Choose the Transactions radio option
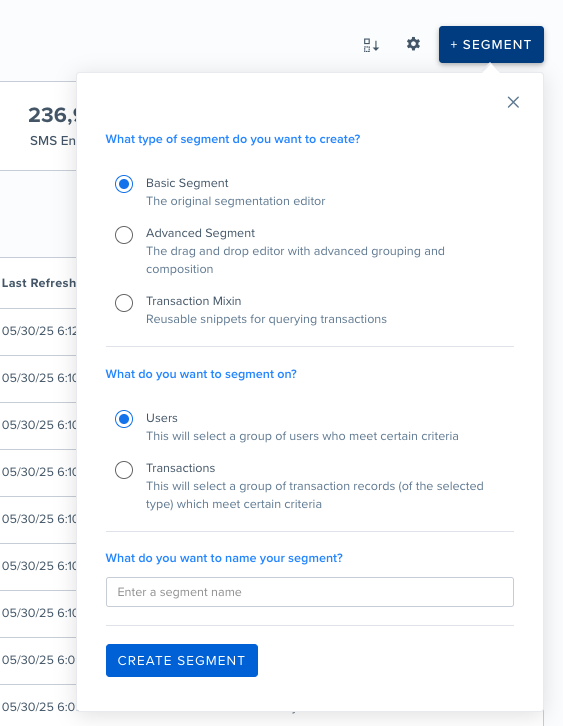The width and height of the screenshot is (563, 726). click(x=124, y=470)
